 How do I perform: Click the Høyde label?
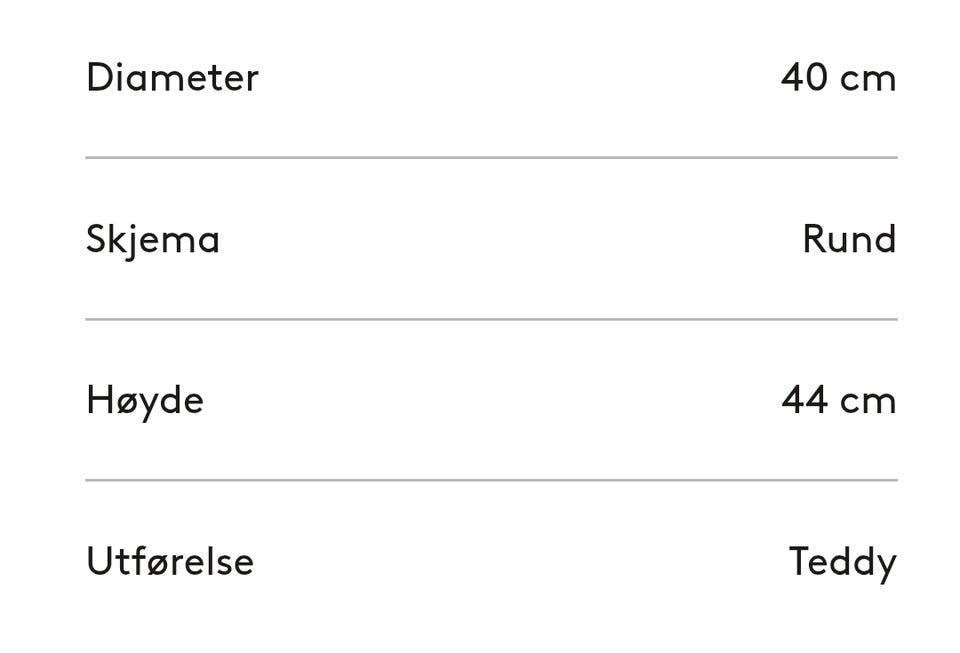pyautogui.click(x=145, y=400)
